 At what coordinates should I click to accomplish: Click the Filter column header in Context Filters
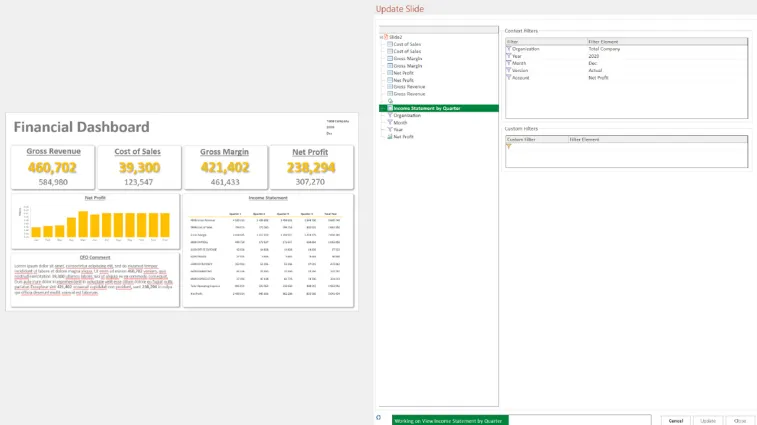click(x=546, y=42)
